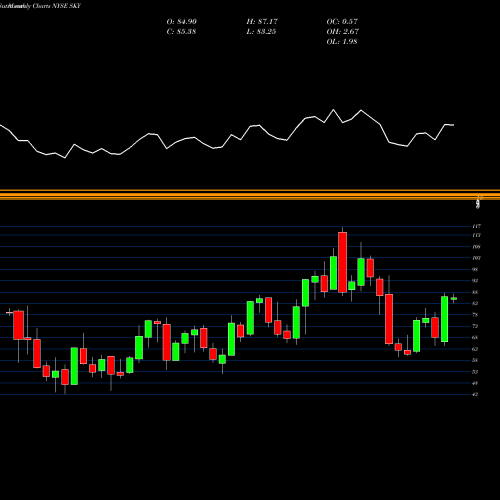This screenshot has height=500, width=500.
Task: Click the 'OH: 2.67' value
Action: 343,32
